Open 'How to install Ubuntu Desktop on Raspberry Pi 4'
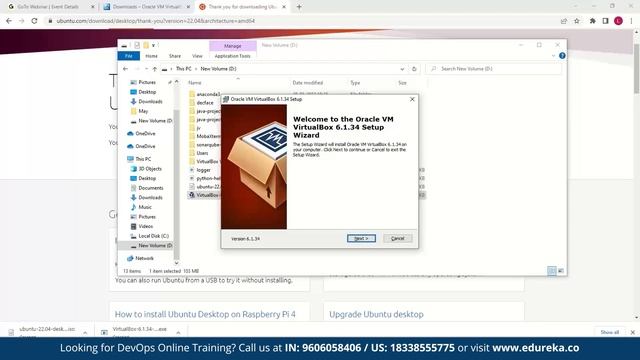The image size is (640, 360). [205, 314]
